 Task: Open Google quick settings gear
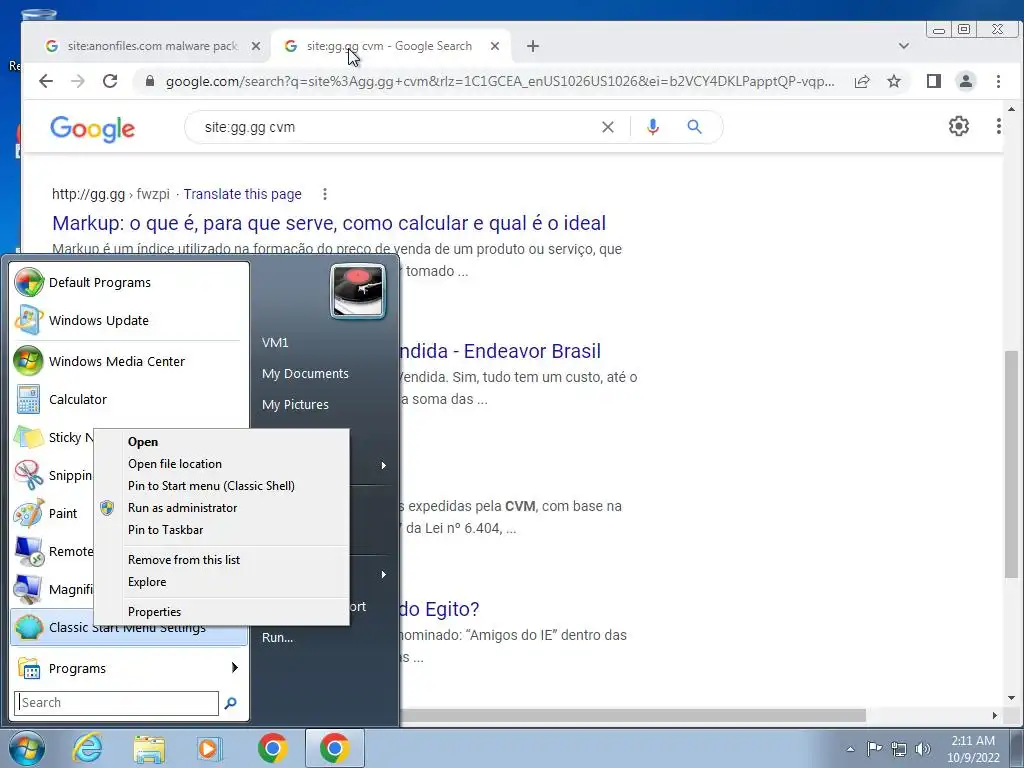958,126
